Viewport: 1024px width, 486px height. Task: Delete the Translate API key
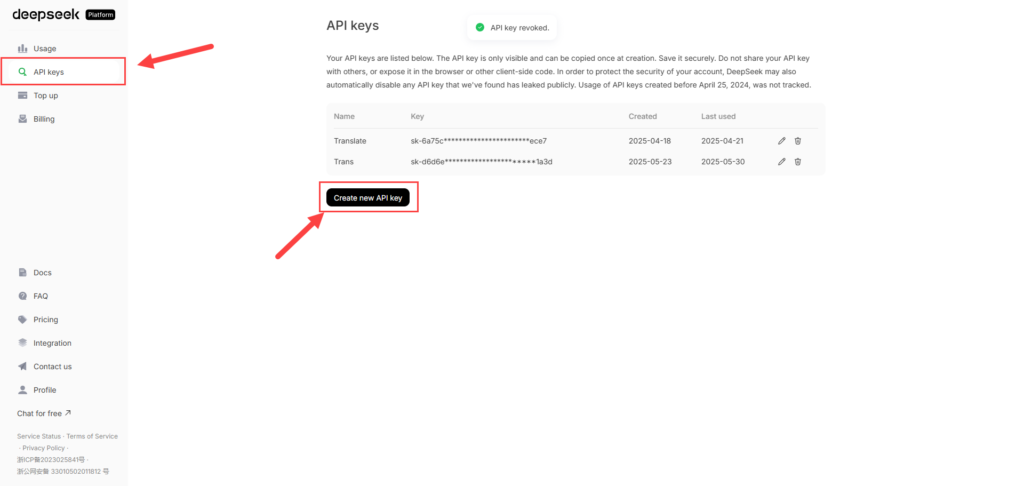click(x=797, y=141)
